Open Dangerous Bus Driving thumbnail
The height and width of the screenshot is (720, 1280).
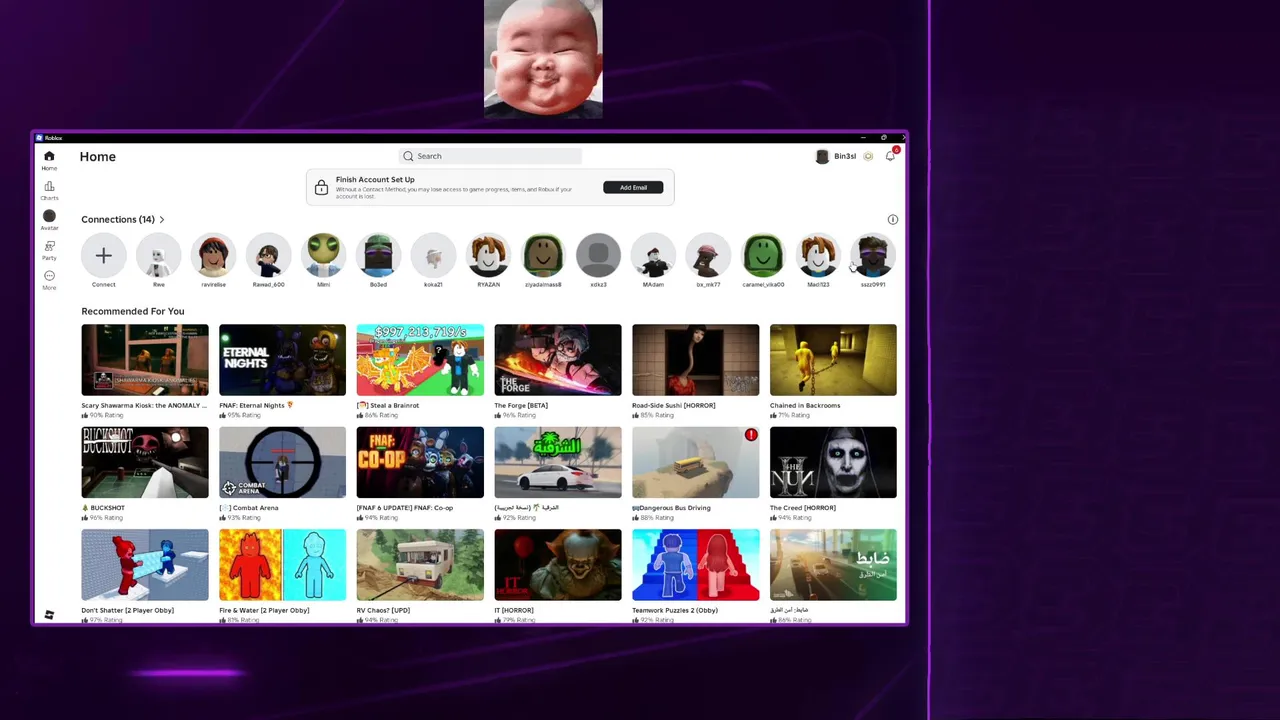[695, 462]
